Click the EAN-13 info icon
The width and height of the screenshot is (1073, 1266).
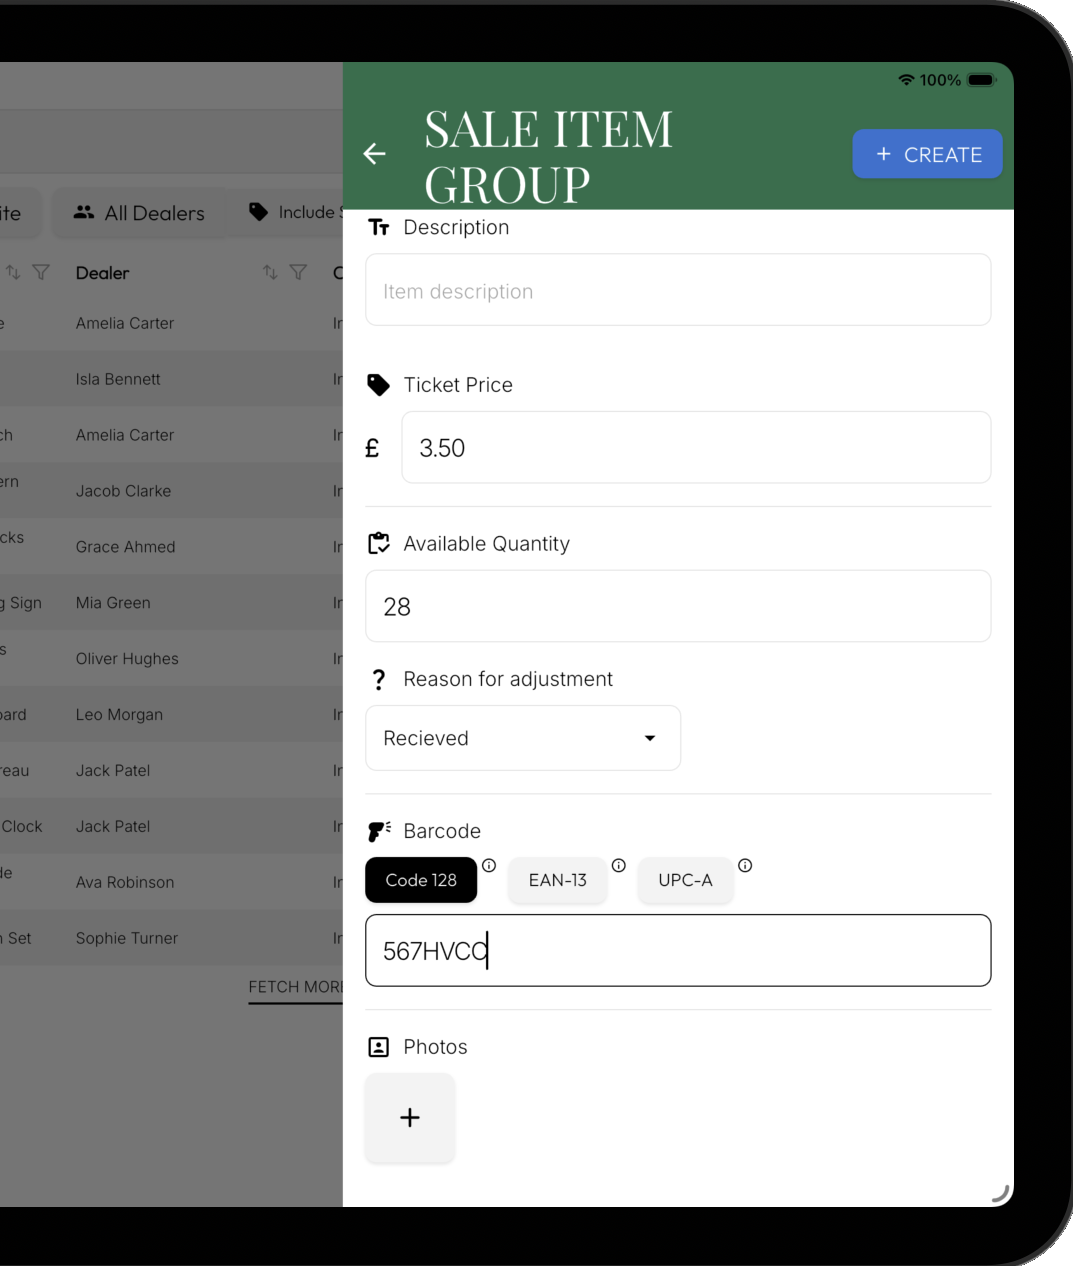619,866
